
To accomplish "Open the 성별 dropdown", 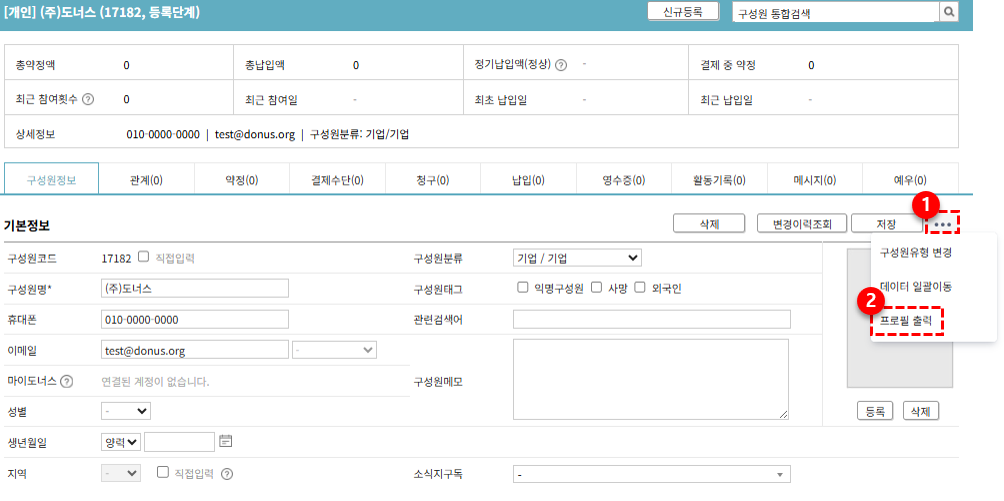I will click(126, 411).
